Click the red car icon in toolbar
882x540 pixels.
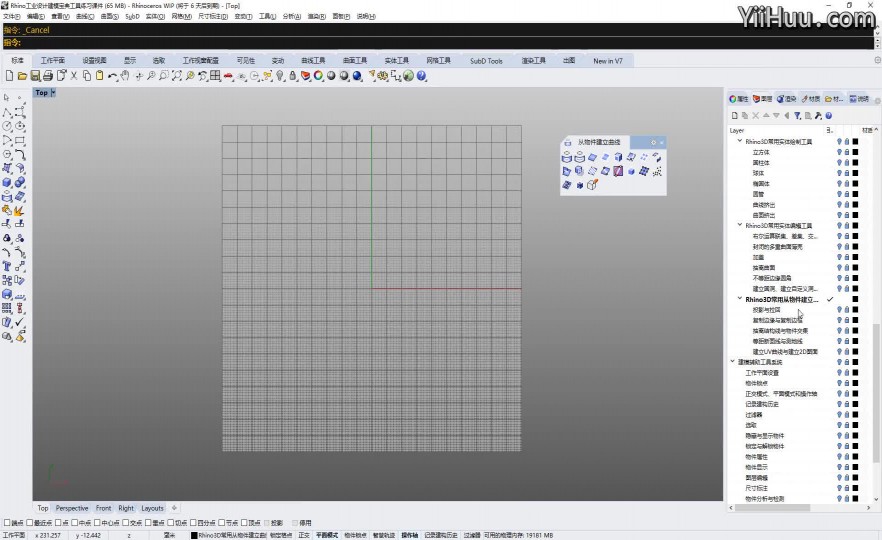click(x=228, y=75)
